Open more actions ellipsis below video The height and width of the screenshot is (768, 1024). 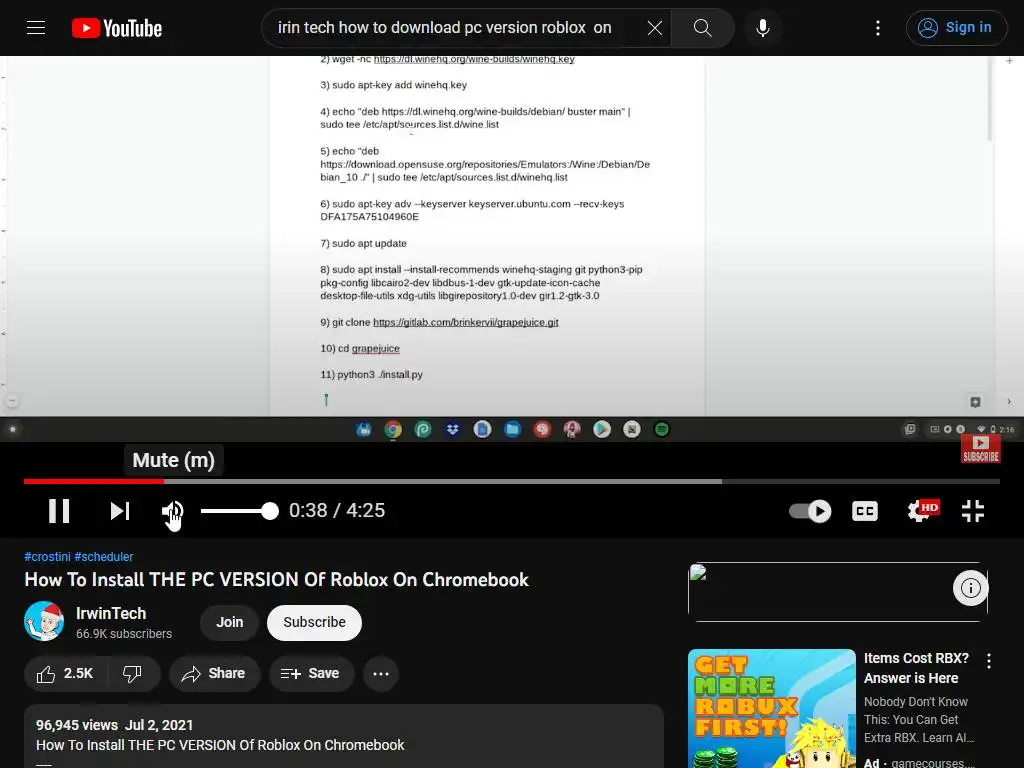pyautogui.click(x=381, y=673)
